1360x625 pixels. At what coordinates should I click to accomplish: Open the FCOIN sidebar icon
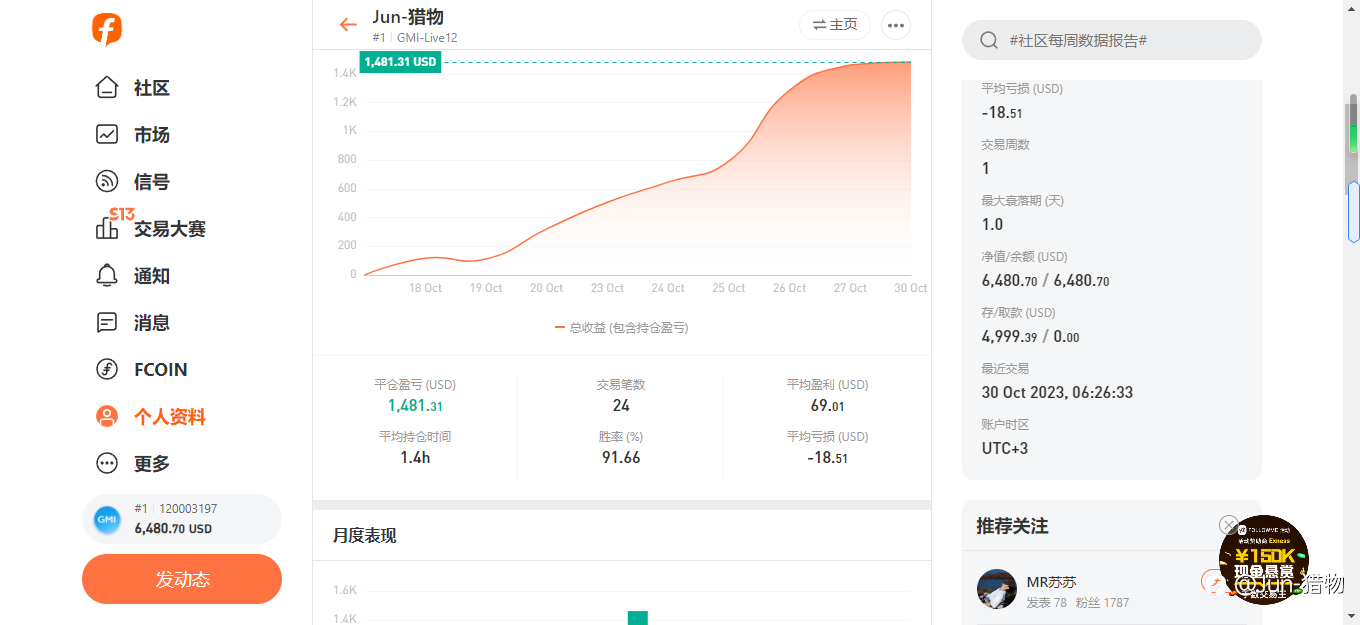(x=107, y=369)
